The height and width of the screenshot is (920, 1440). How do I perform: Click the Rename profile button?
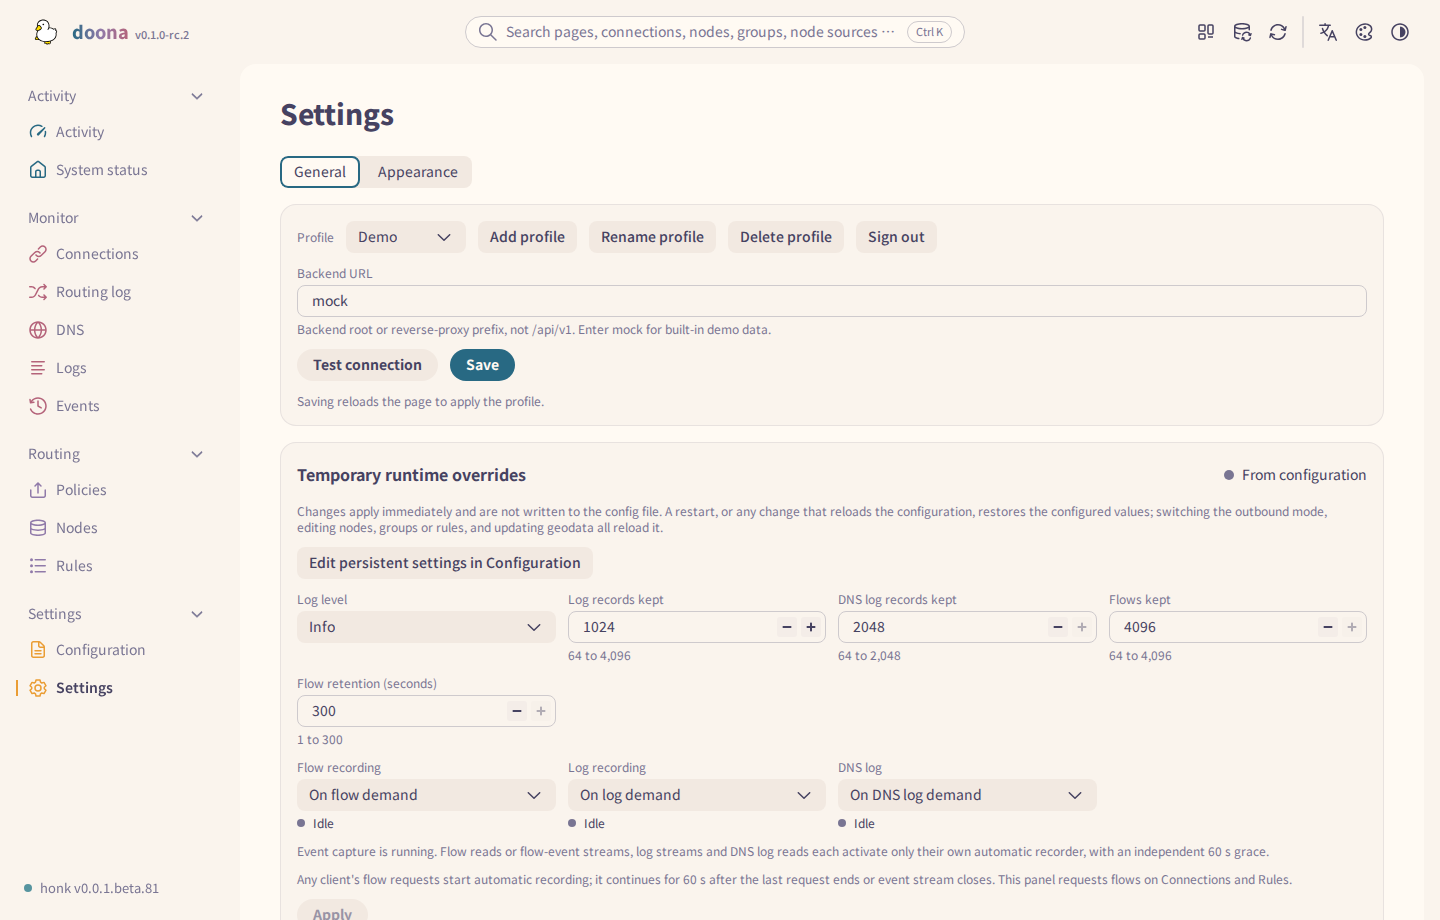[x=652, y=237]
